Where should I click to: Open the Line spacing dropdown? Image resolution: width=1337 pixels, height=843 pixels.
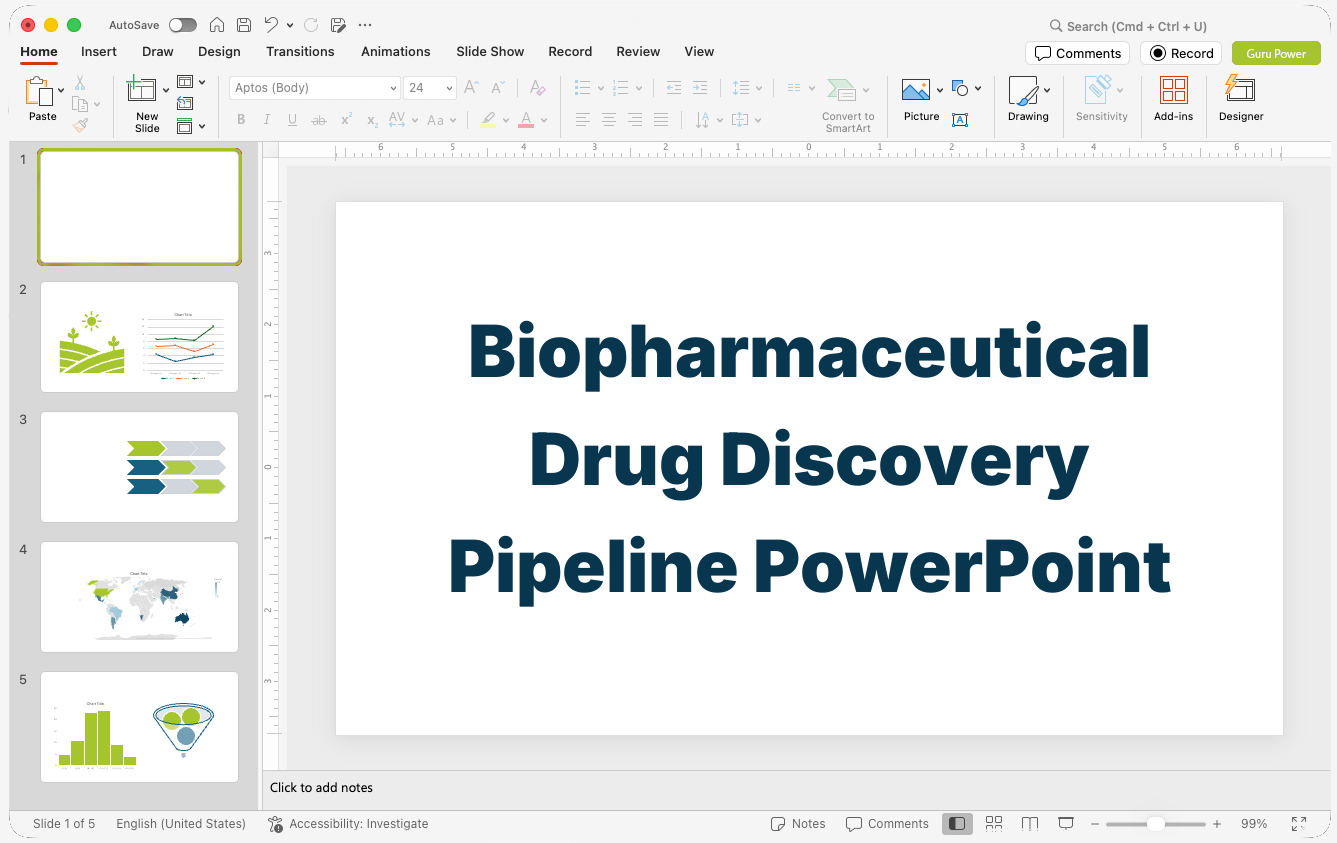point(746,88)
